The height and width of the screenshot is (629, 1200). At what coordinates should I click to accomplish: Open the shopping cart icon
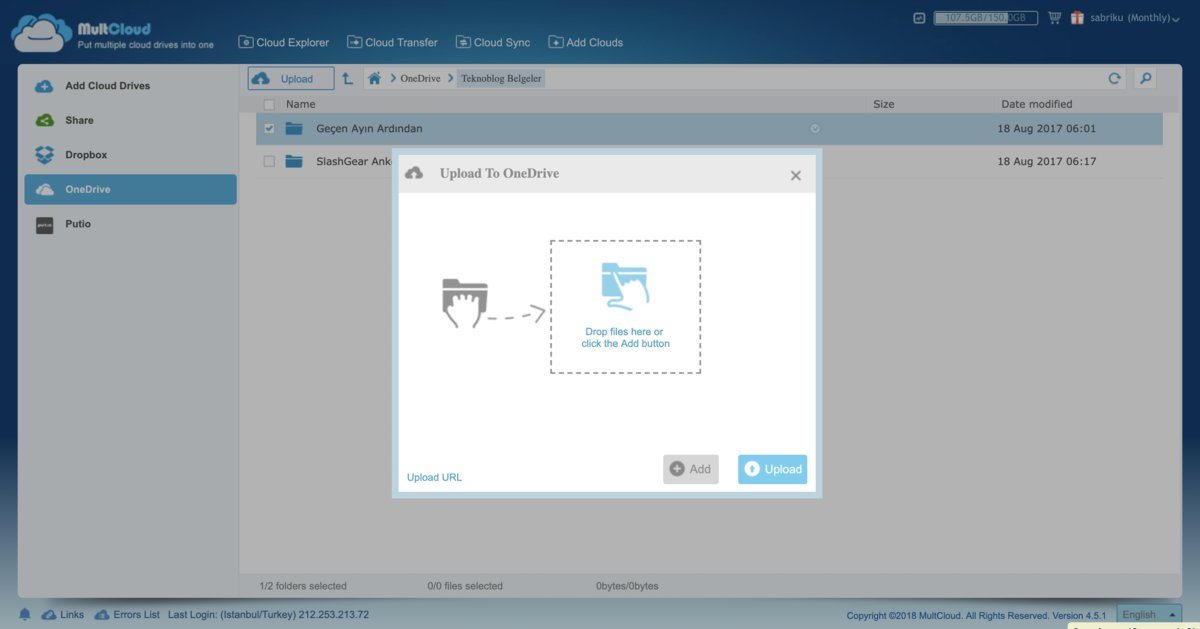[x=1054, y=18]
